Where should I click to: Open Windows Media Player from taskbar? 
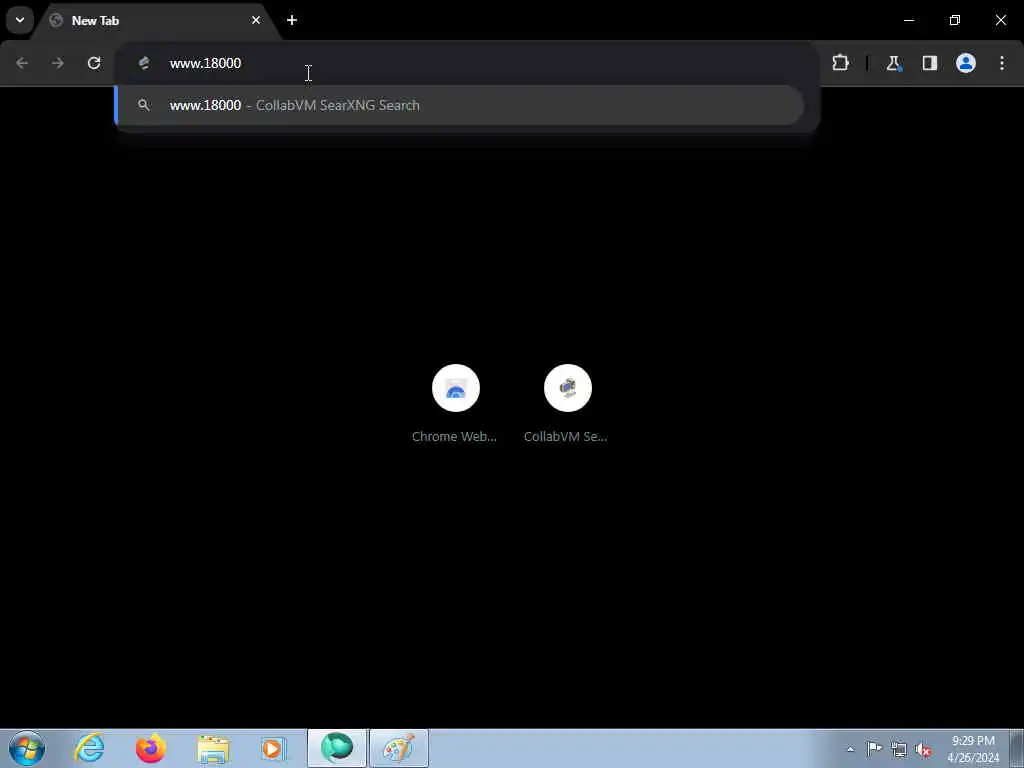click(x=274, y=748)
